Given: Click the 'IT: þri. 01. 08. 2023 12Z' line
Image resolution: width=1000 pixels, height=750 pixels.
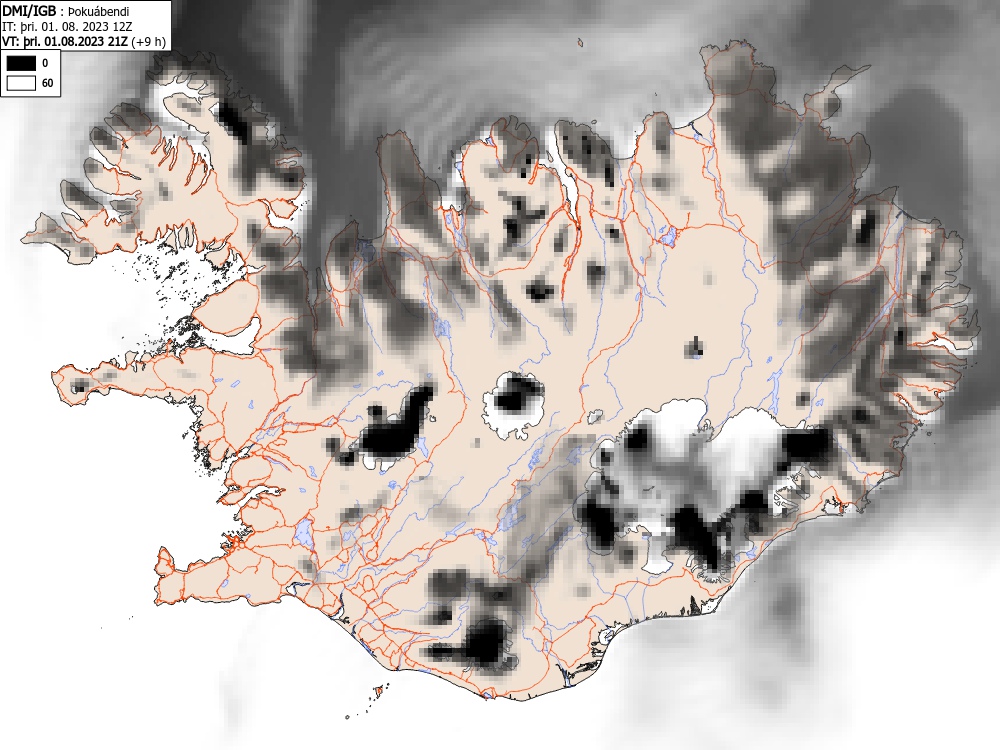Looking at the screenshot, I should (66, 27).
